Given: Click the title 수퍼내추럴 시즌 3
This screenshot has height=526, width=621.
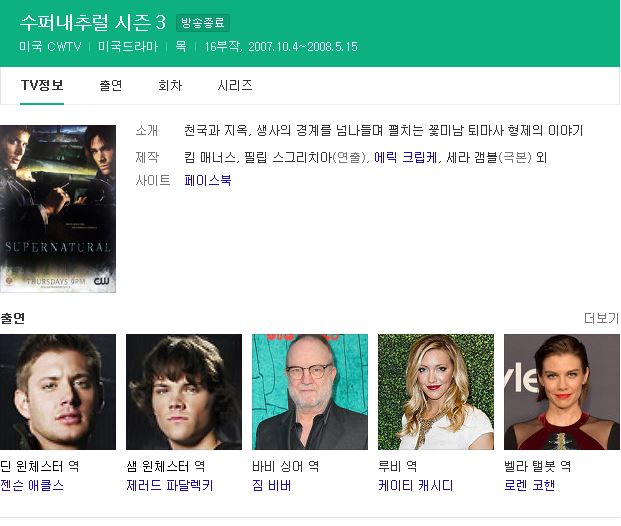Looking at the screenshot, I should (x=93, y=23).
